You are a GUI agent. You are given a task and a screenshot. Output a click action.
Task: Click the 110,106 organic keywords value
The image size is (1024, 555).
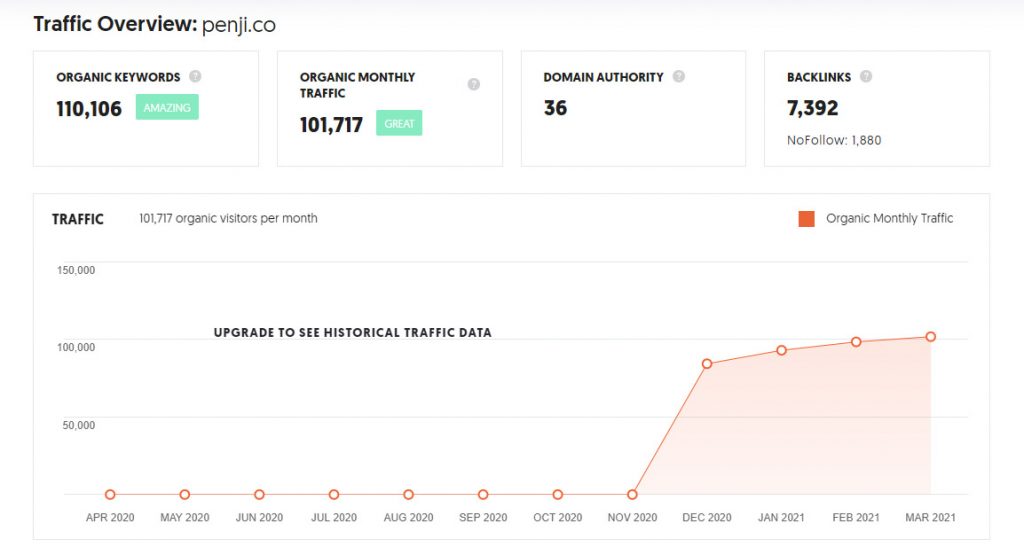tap(89, 108)
